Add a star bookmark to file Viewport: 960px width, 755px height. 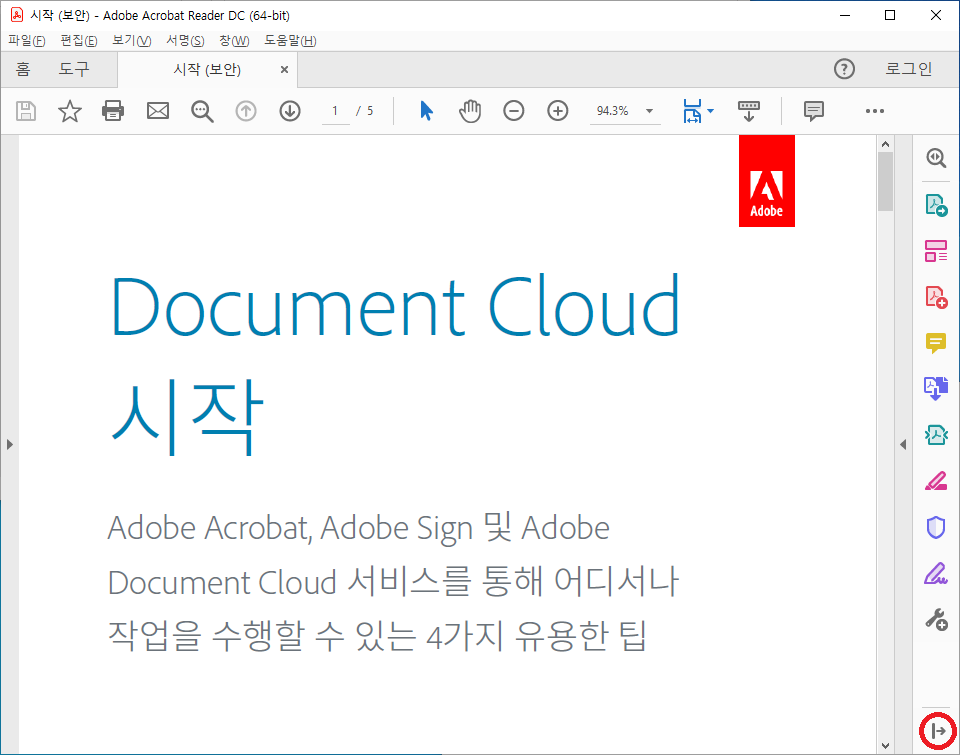tap(70, 111)
